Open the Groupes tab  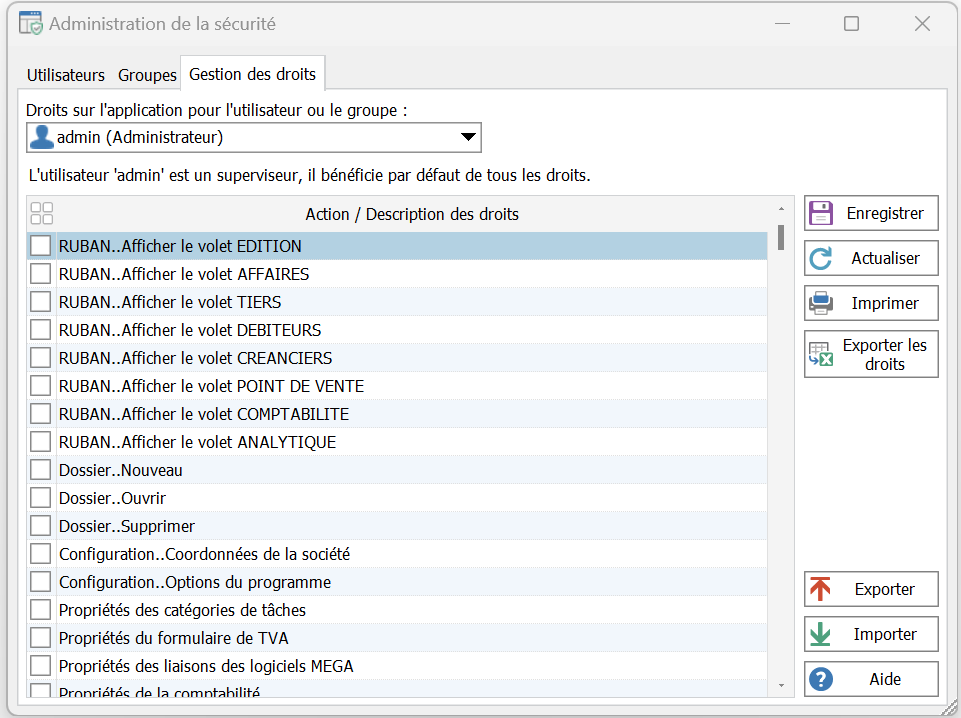click(147, 75)
